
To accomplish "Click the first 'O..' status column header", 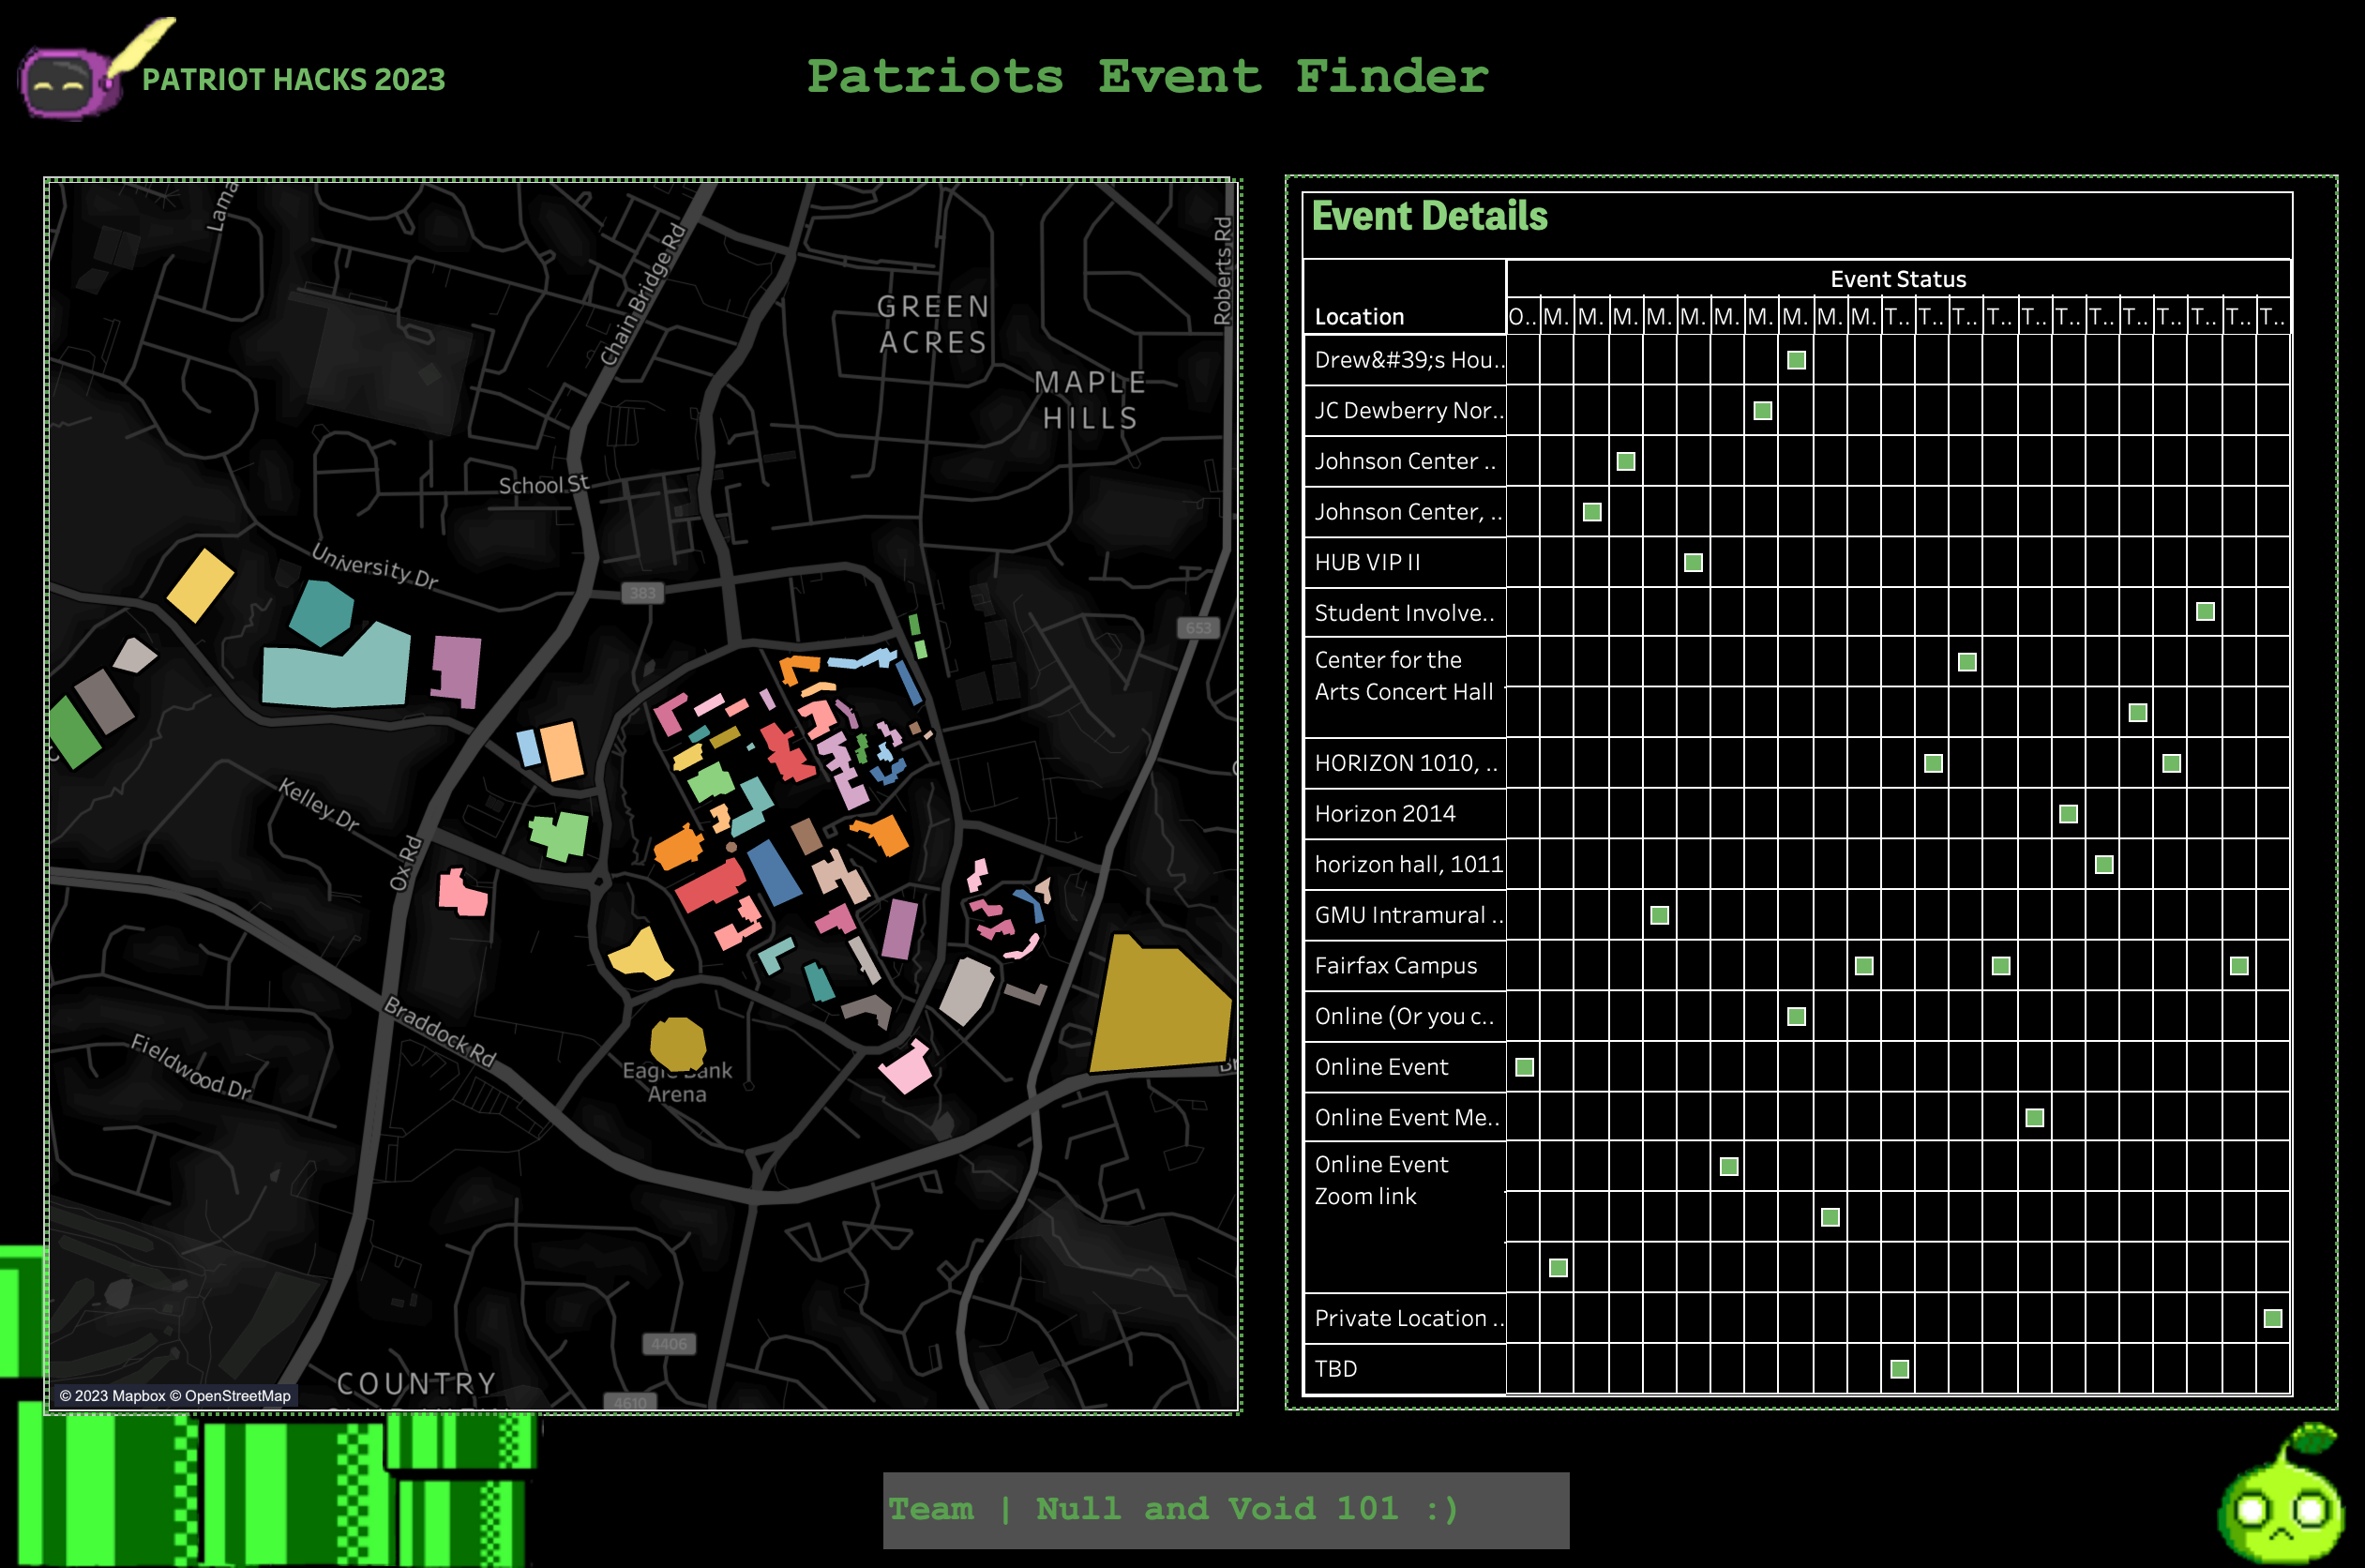I will pos(1522,317).
